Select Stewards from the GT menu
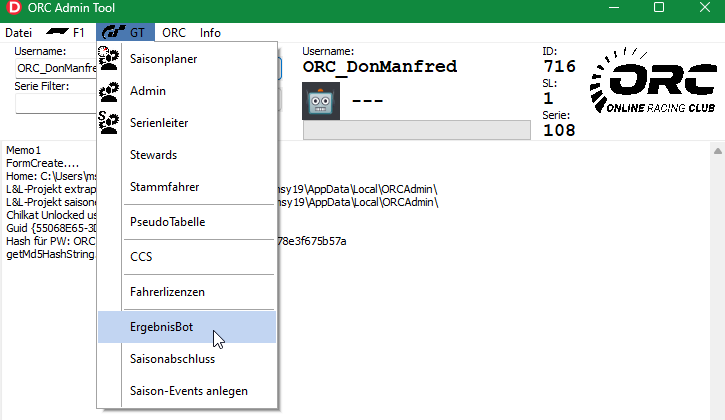Viewport: 725px width, 420px height. point(153,155)
